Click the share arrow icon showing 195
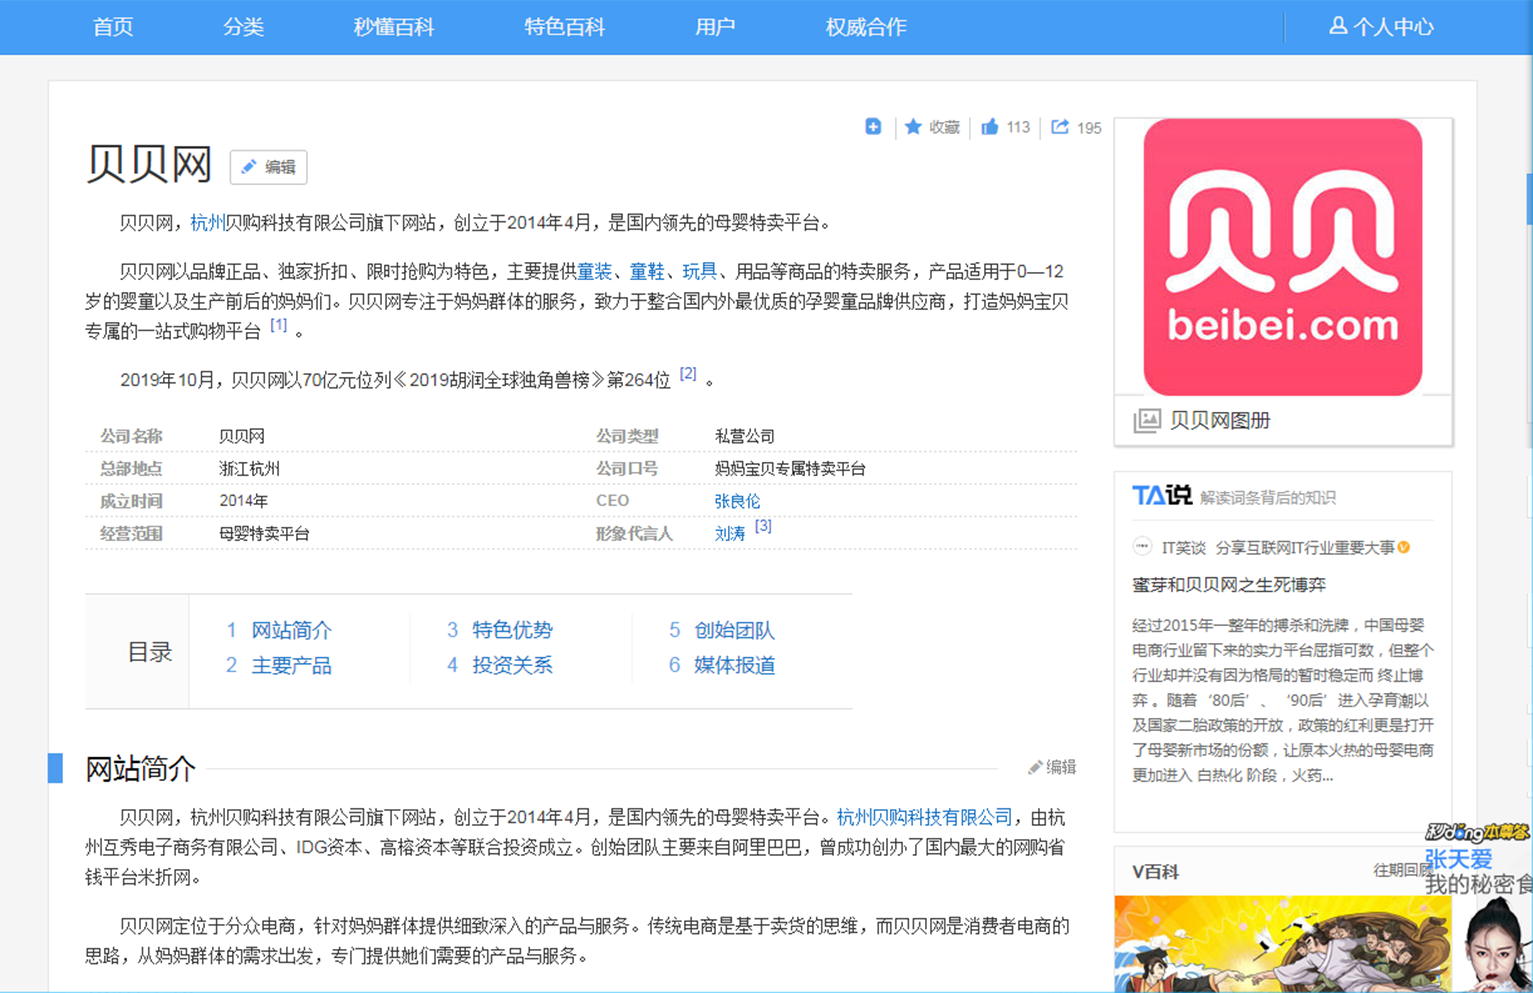 1060,127
